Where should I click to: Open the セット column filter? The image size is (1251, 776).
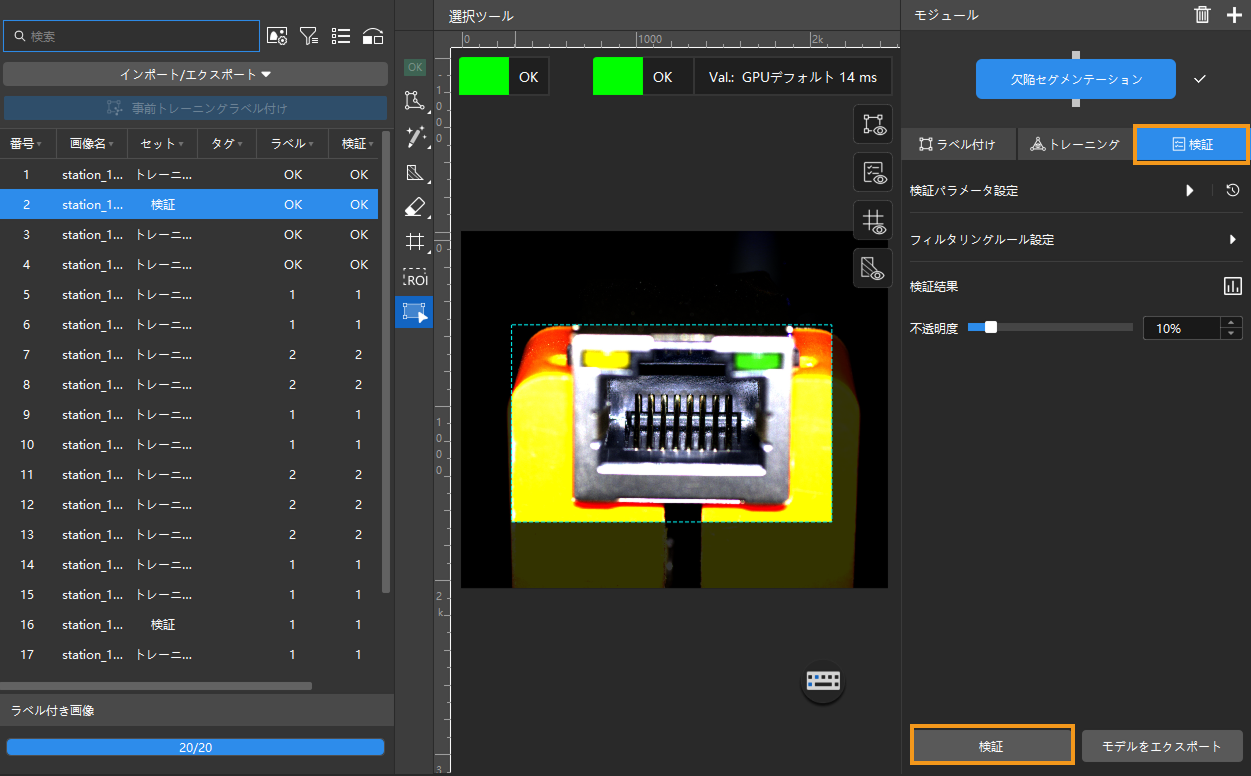[162, 144]
